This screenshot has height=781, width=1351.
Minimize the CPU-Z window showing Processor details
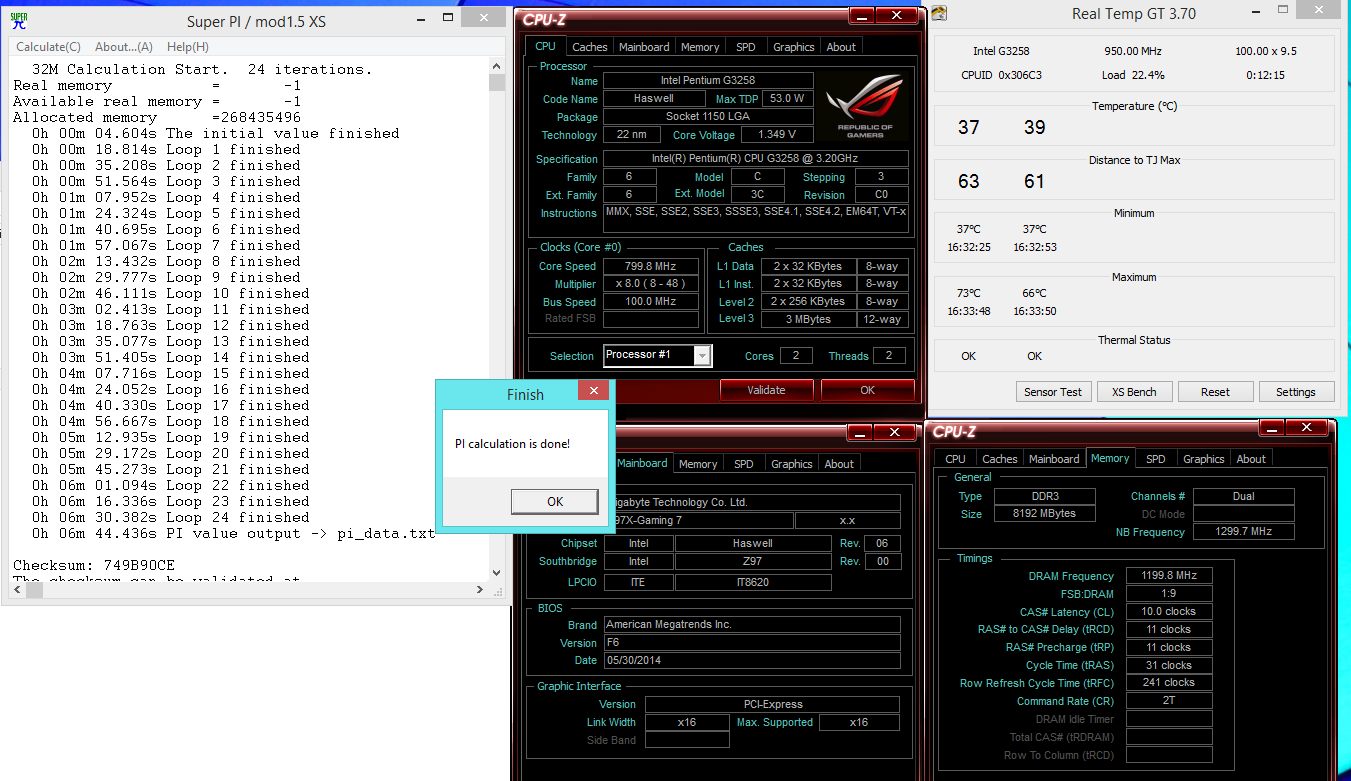861,16
